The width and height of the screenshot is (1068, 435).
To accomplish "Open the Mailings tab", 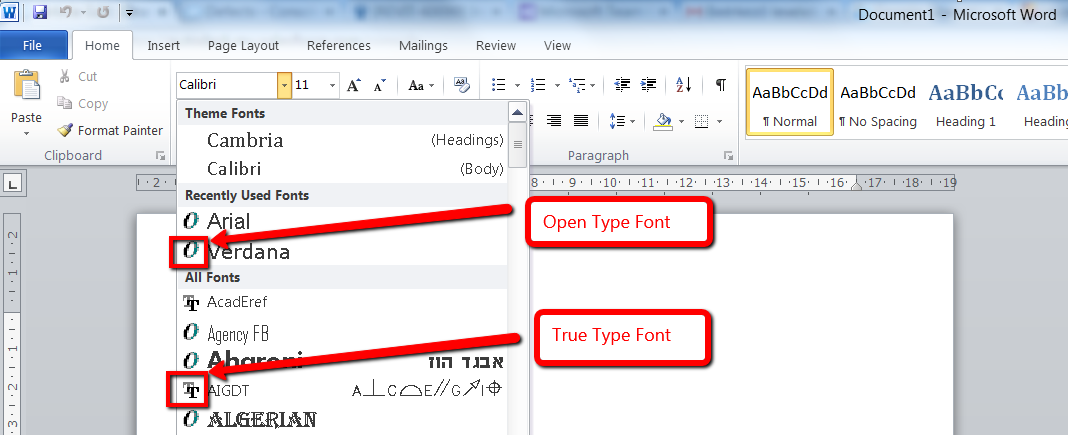I will coord(423,46).
